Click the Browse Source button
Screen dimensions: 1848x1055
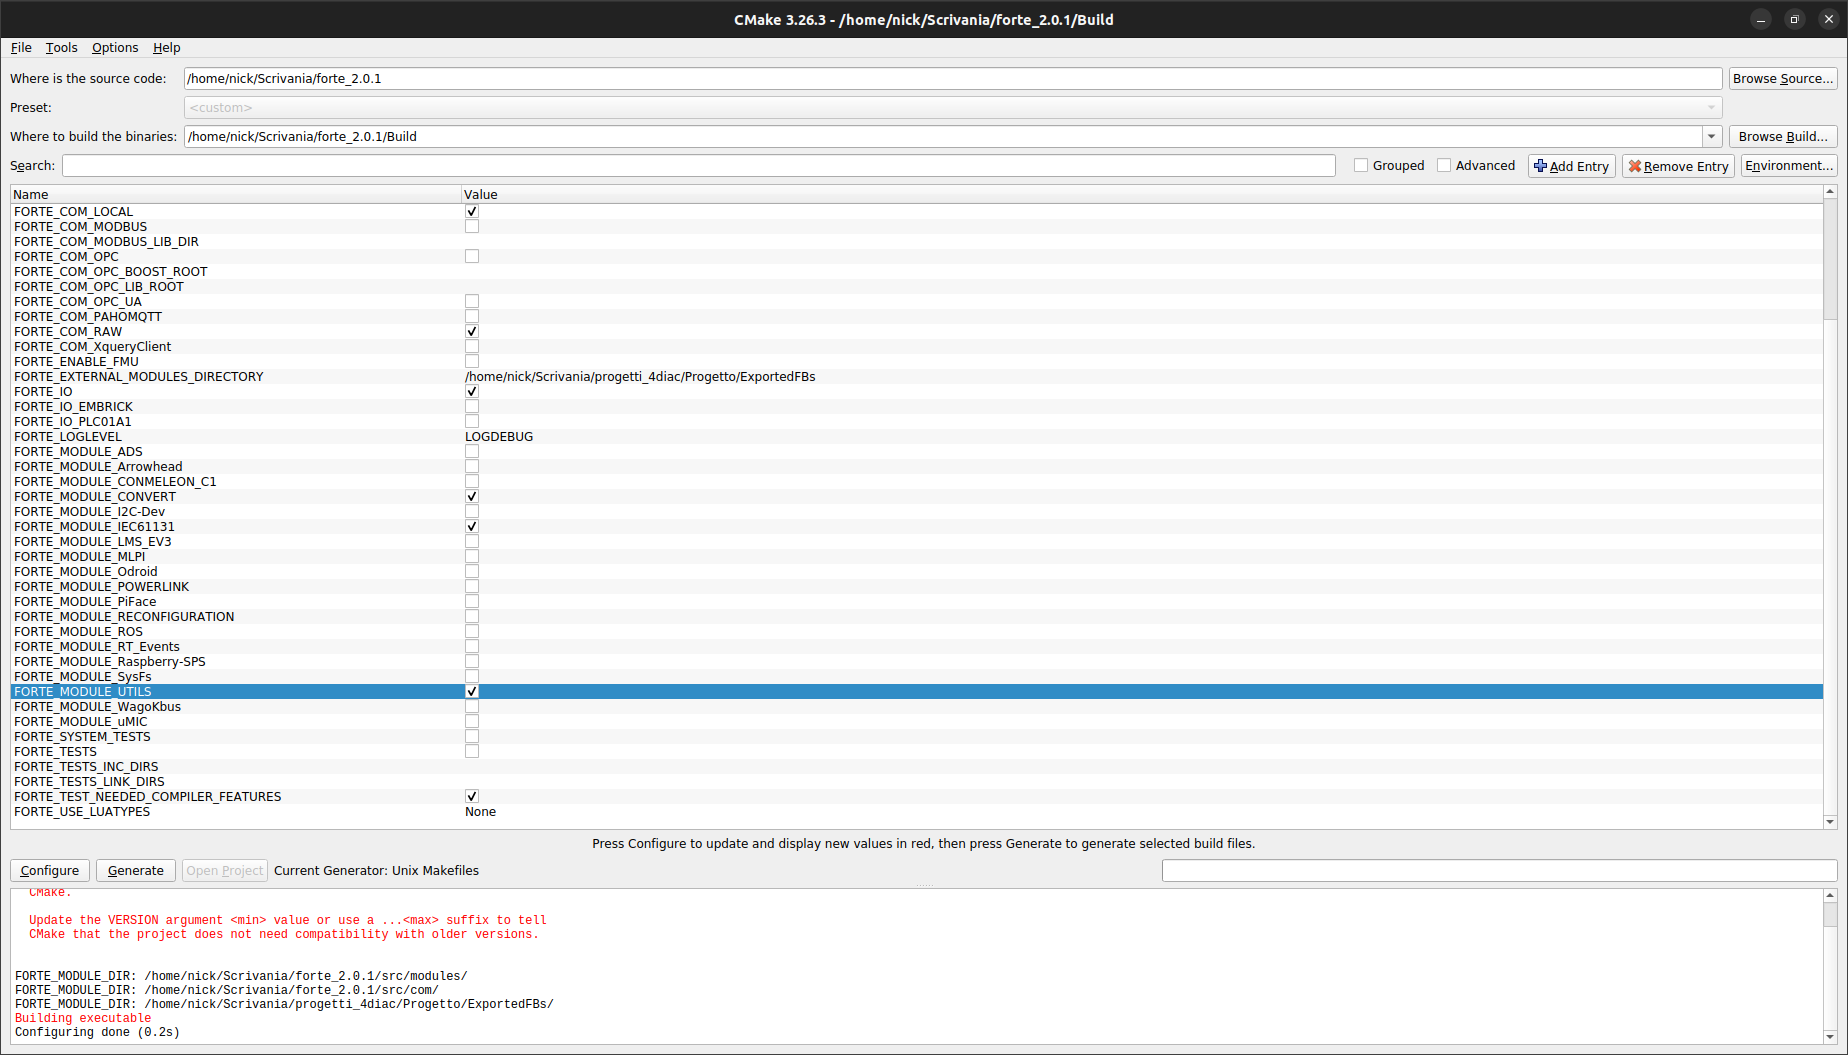point(1783,78)
